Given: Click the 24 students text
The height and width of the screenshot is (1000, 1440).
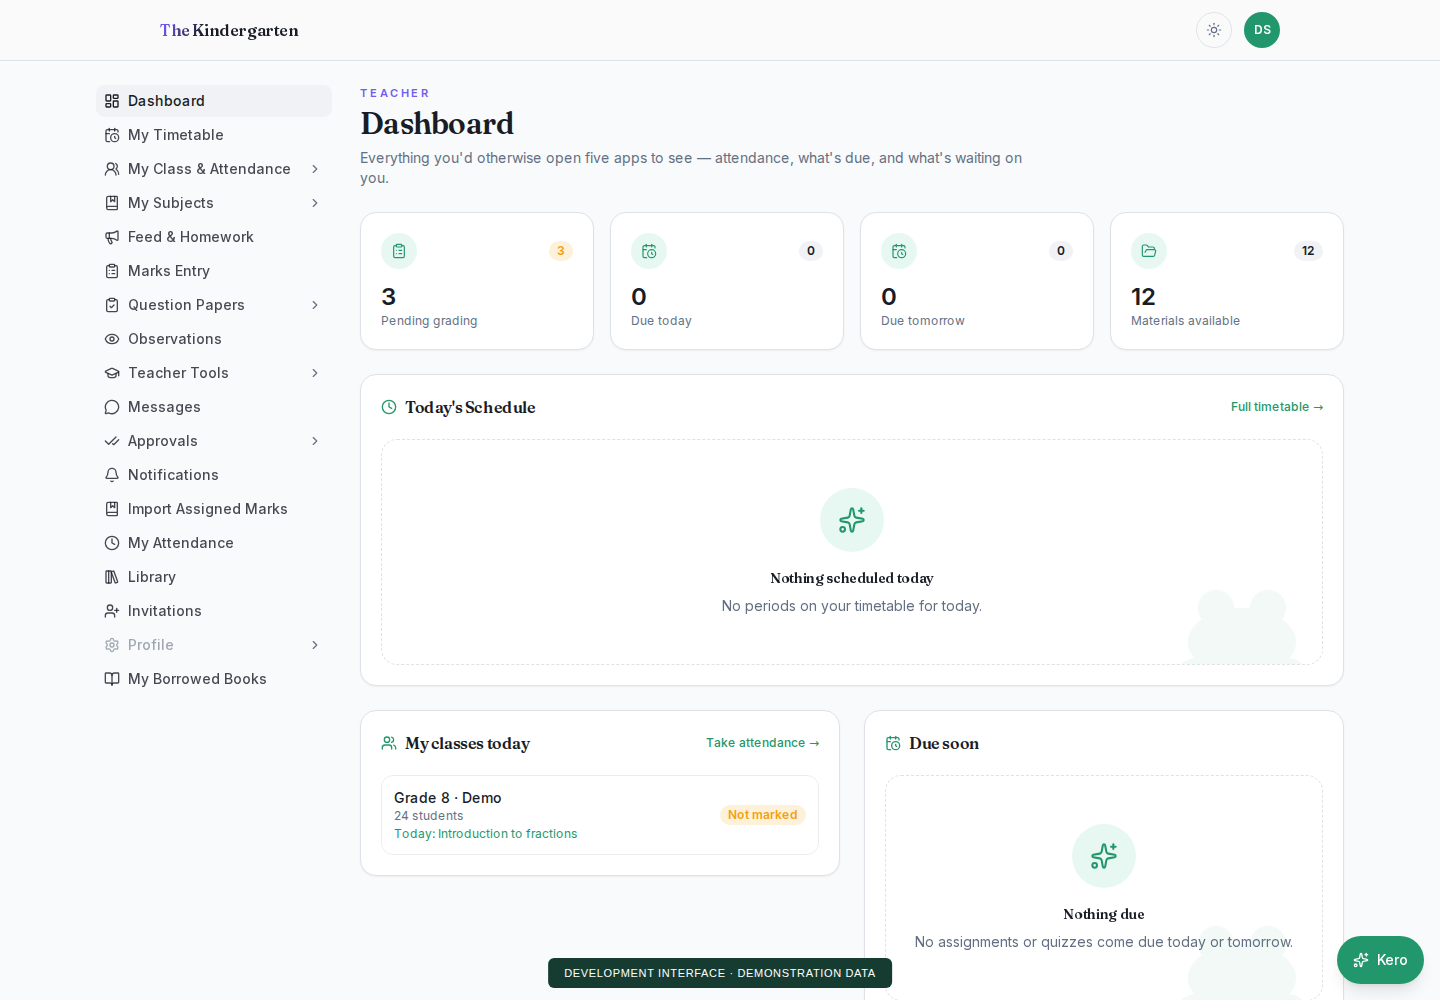Looking at the screenshot, I should 429,816.
